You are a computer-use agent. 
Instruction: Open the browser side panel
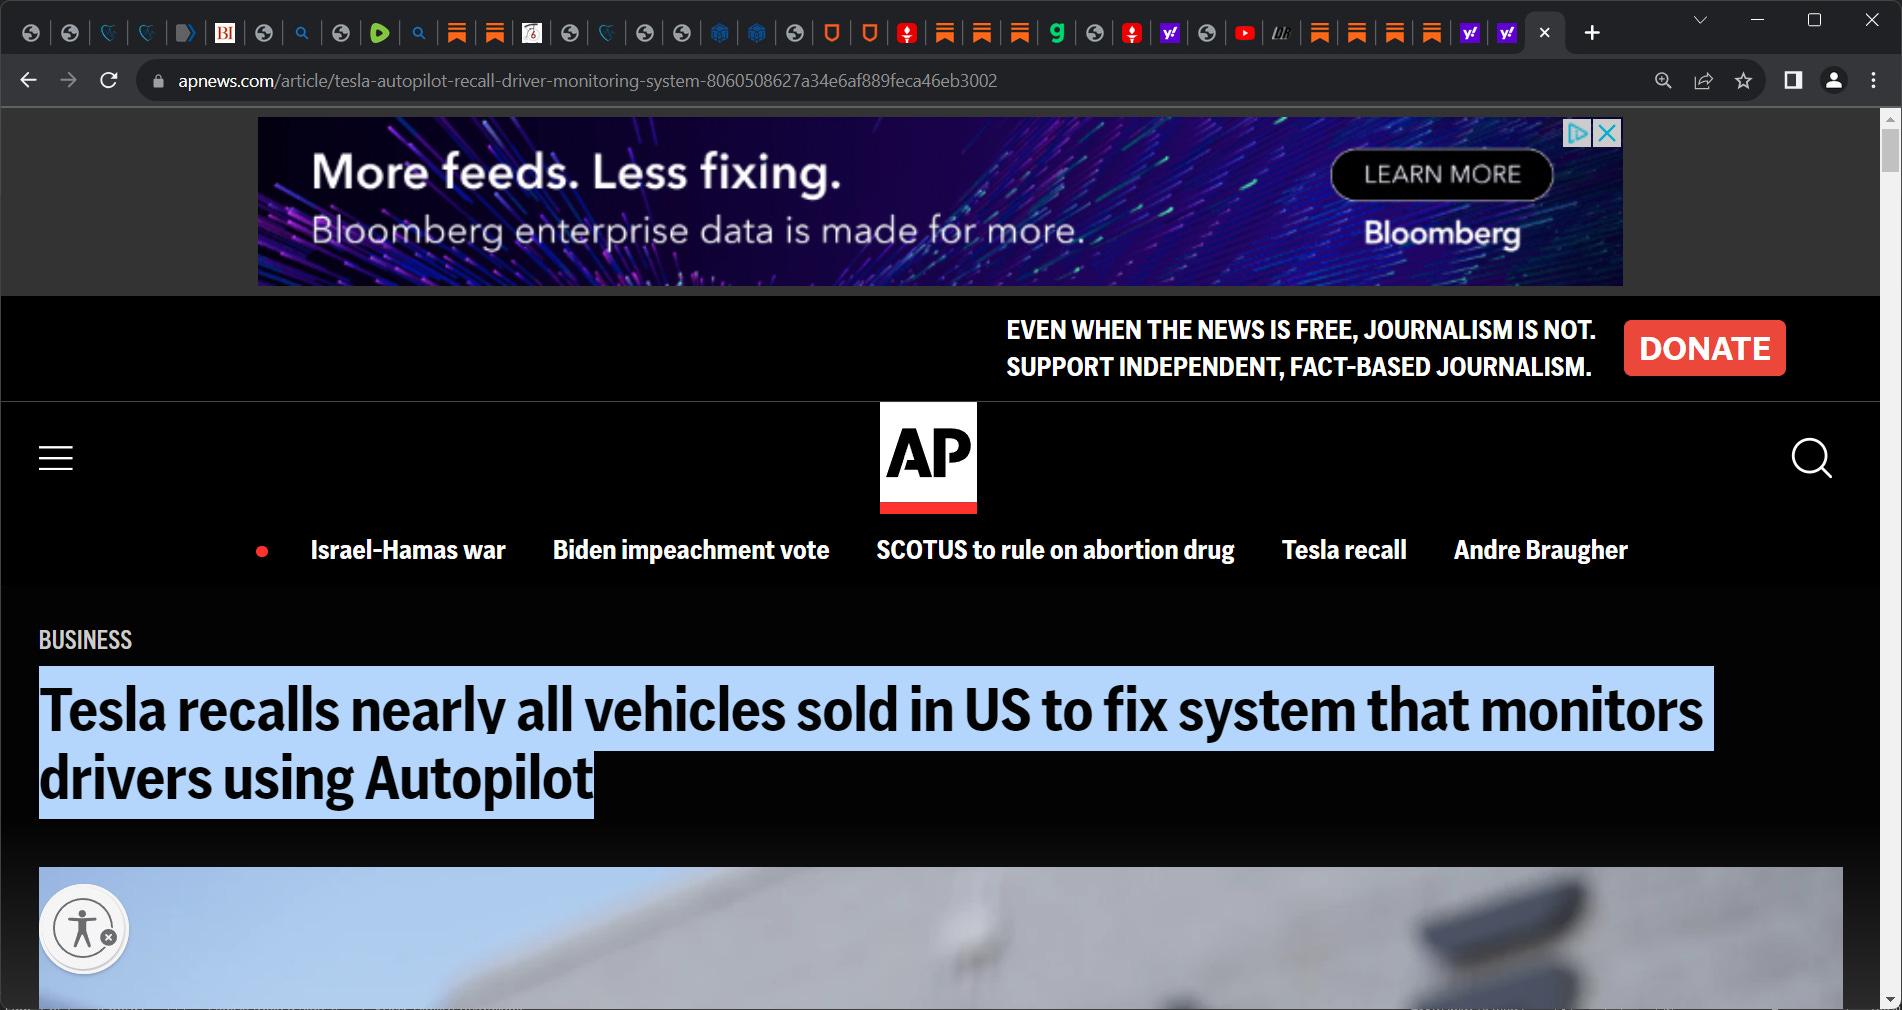click(1793, 80)
